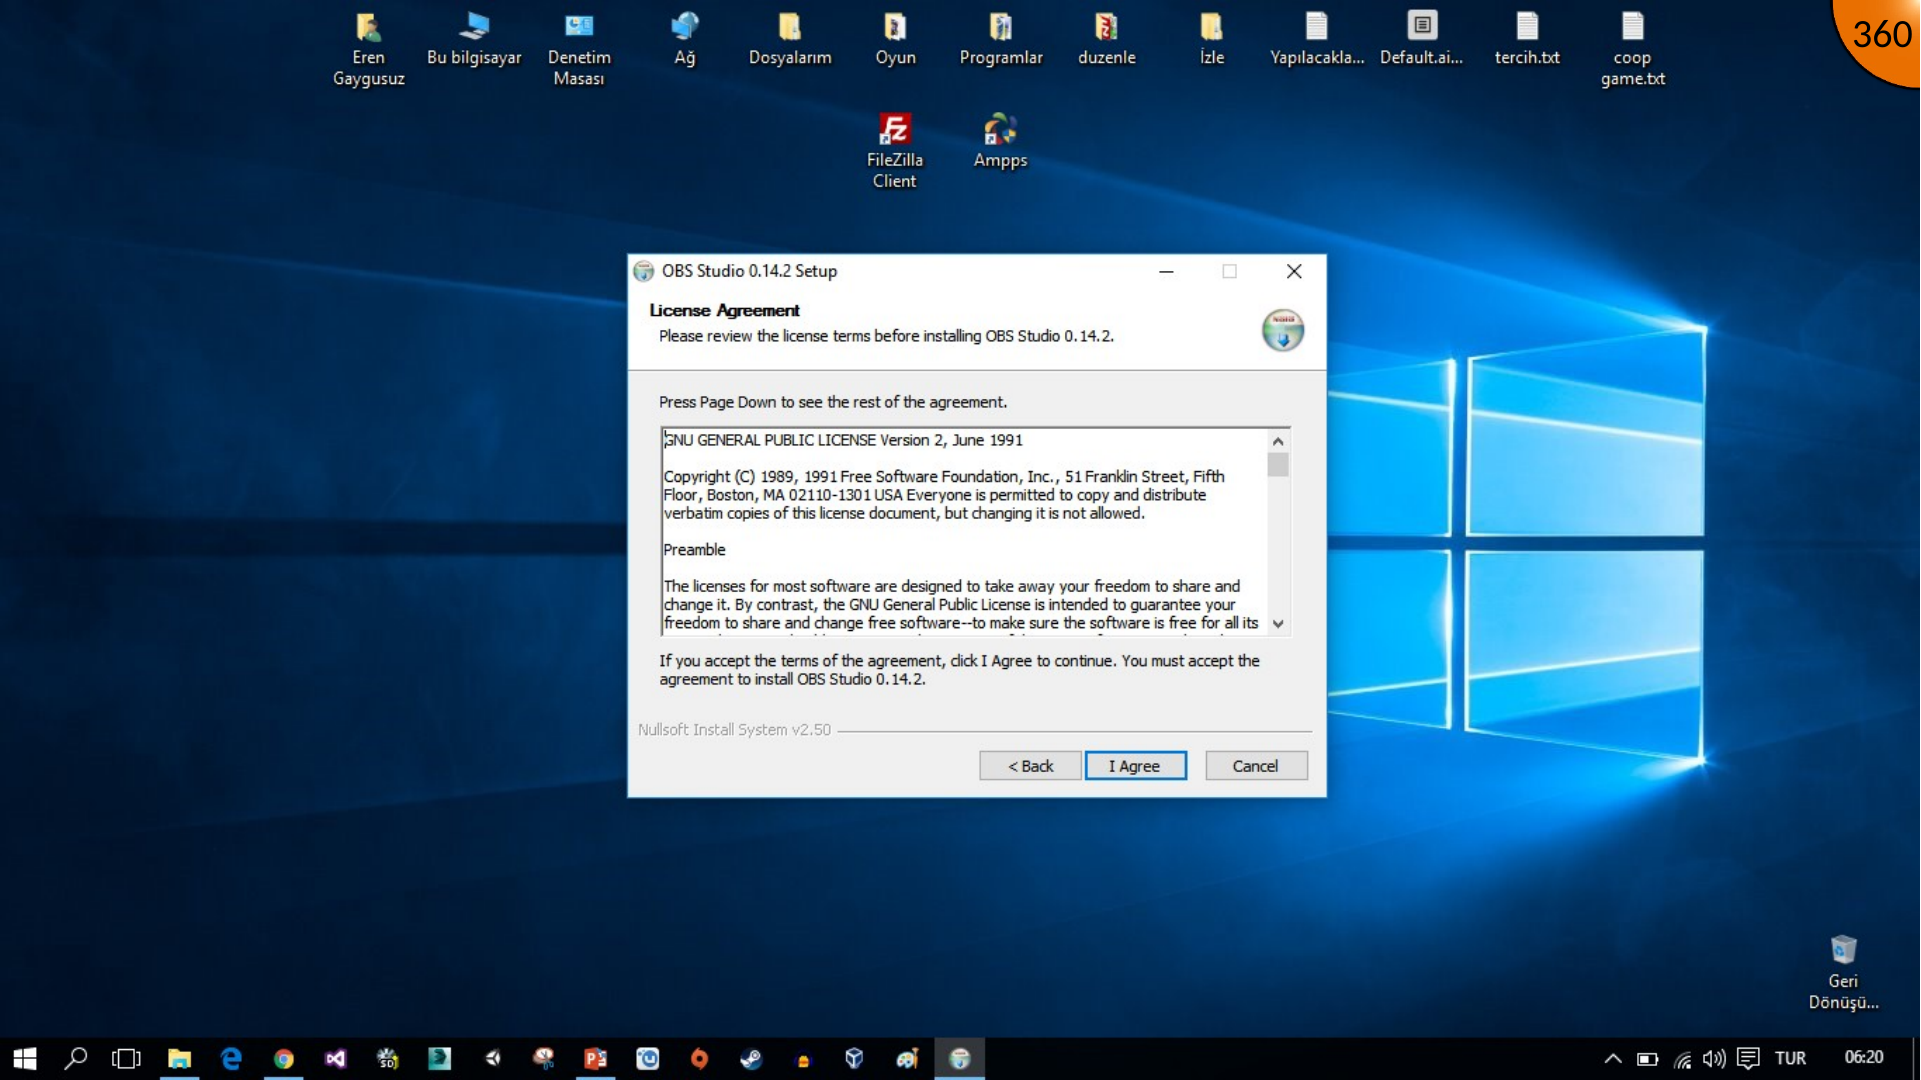Open the volume control tray icon

click(x=1714, y=1058)
